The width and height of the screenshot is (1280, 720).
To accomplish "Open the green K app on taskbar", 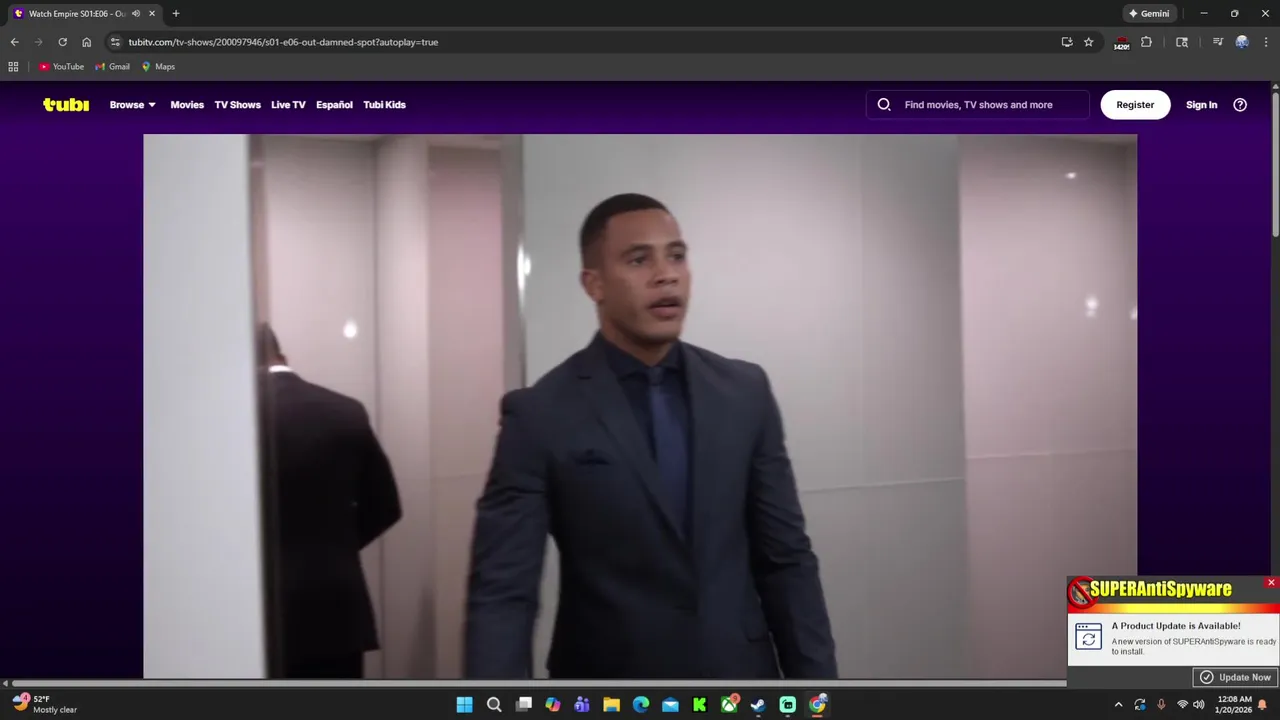I will [700, 705].
